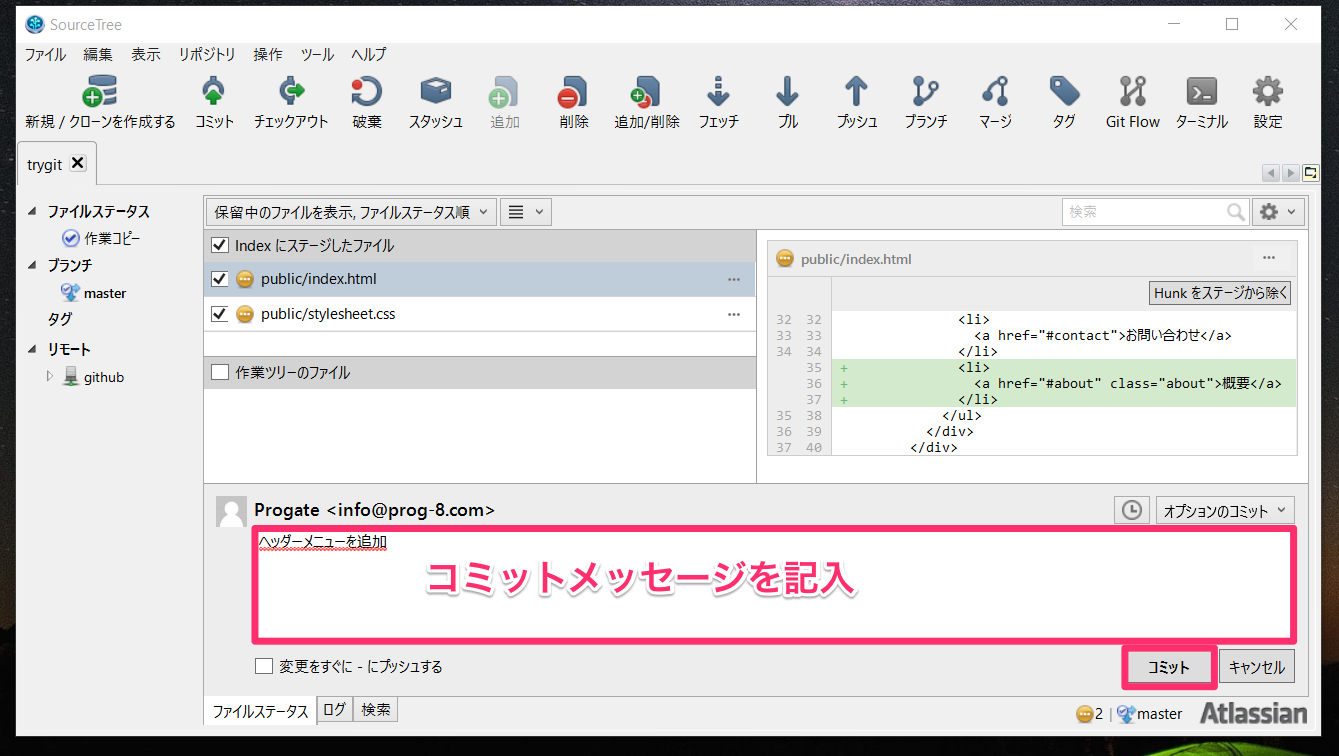This screenshot has height=756, width=1339.
Task: Click Hunk をステージから除く button
Action: pos(1219,292)
